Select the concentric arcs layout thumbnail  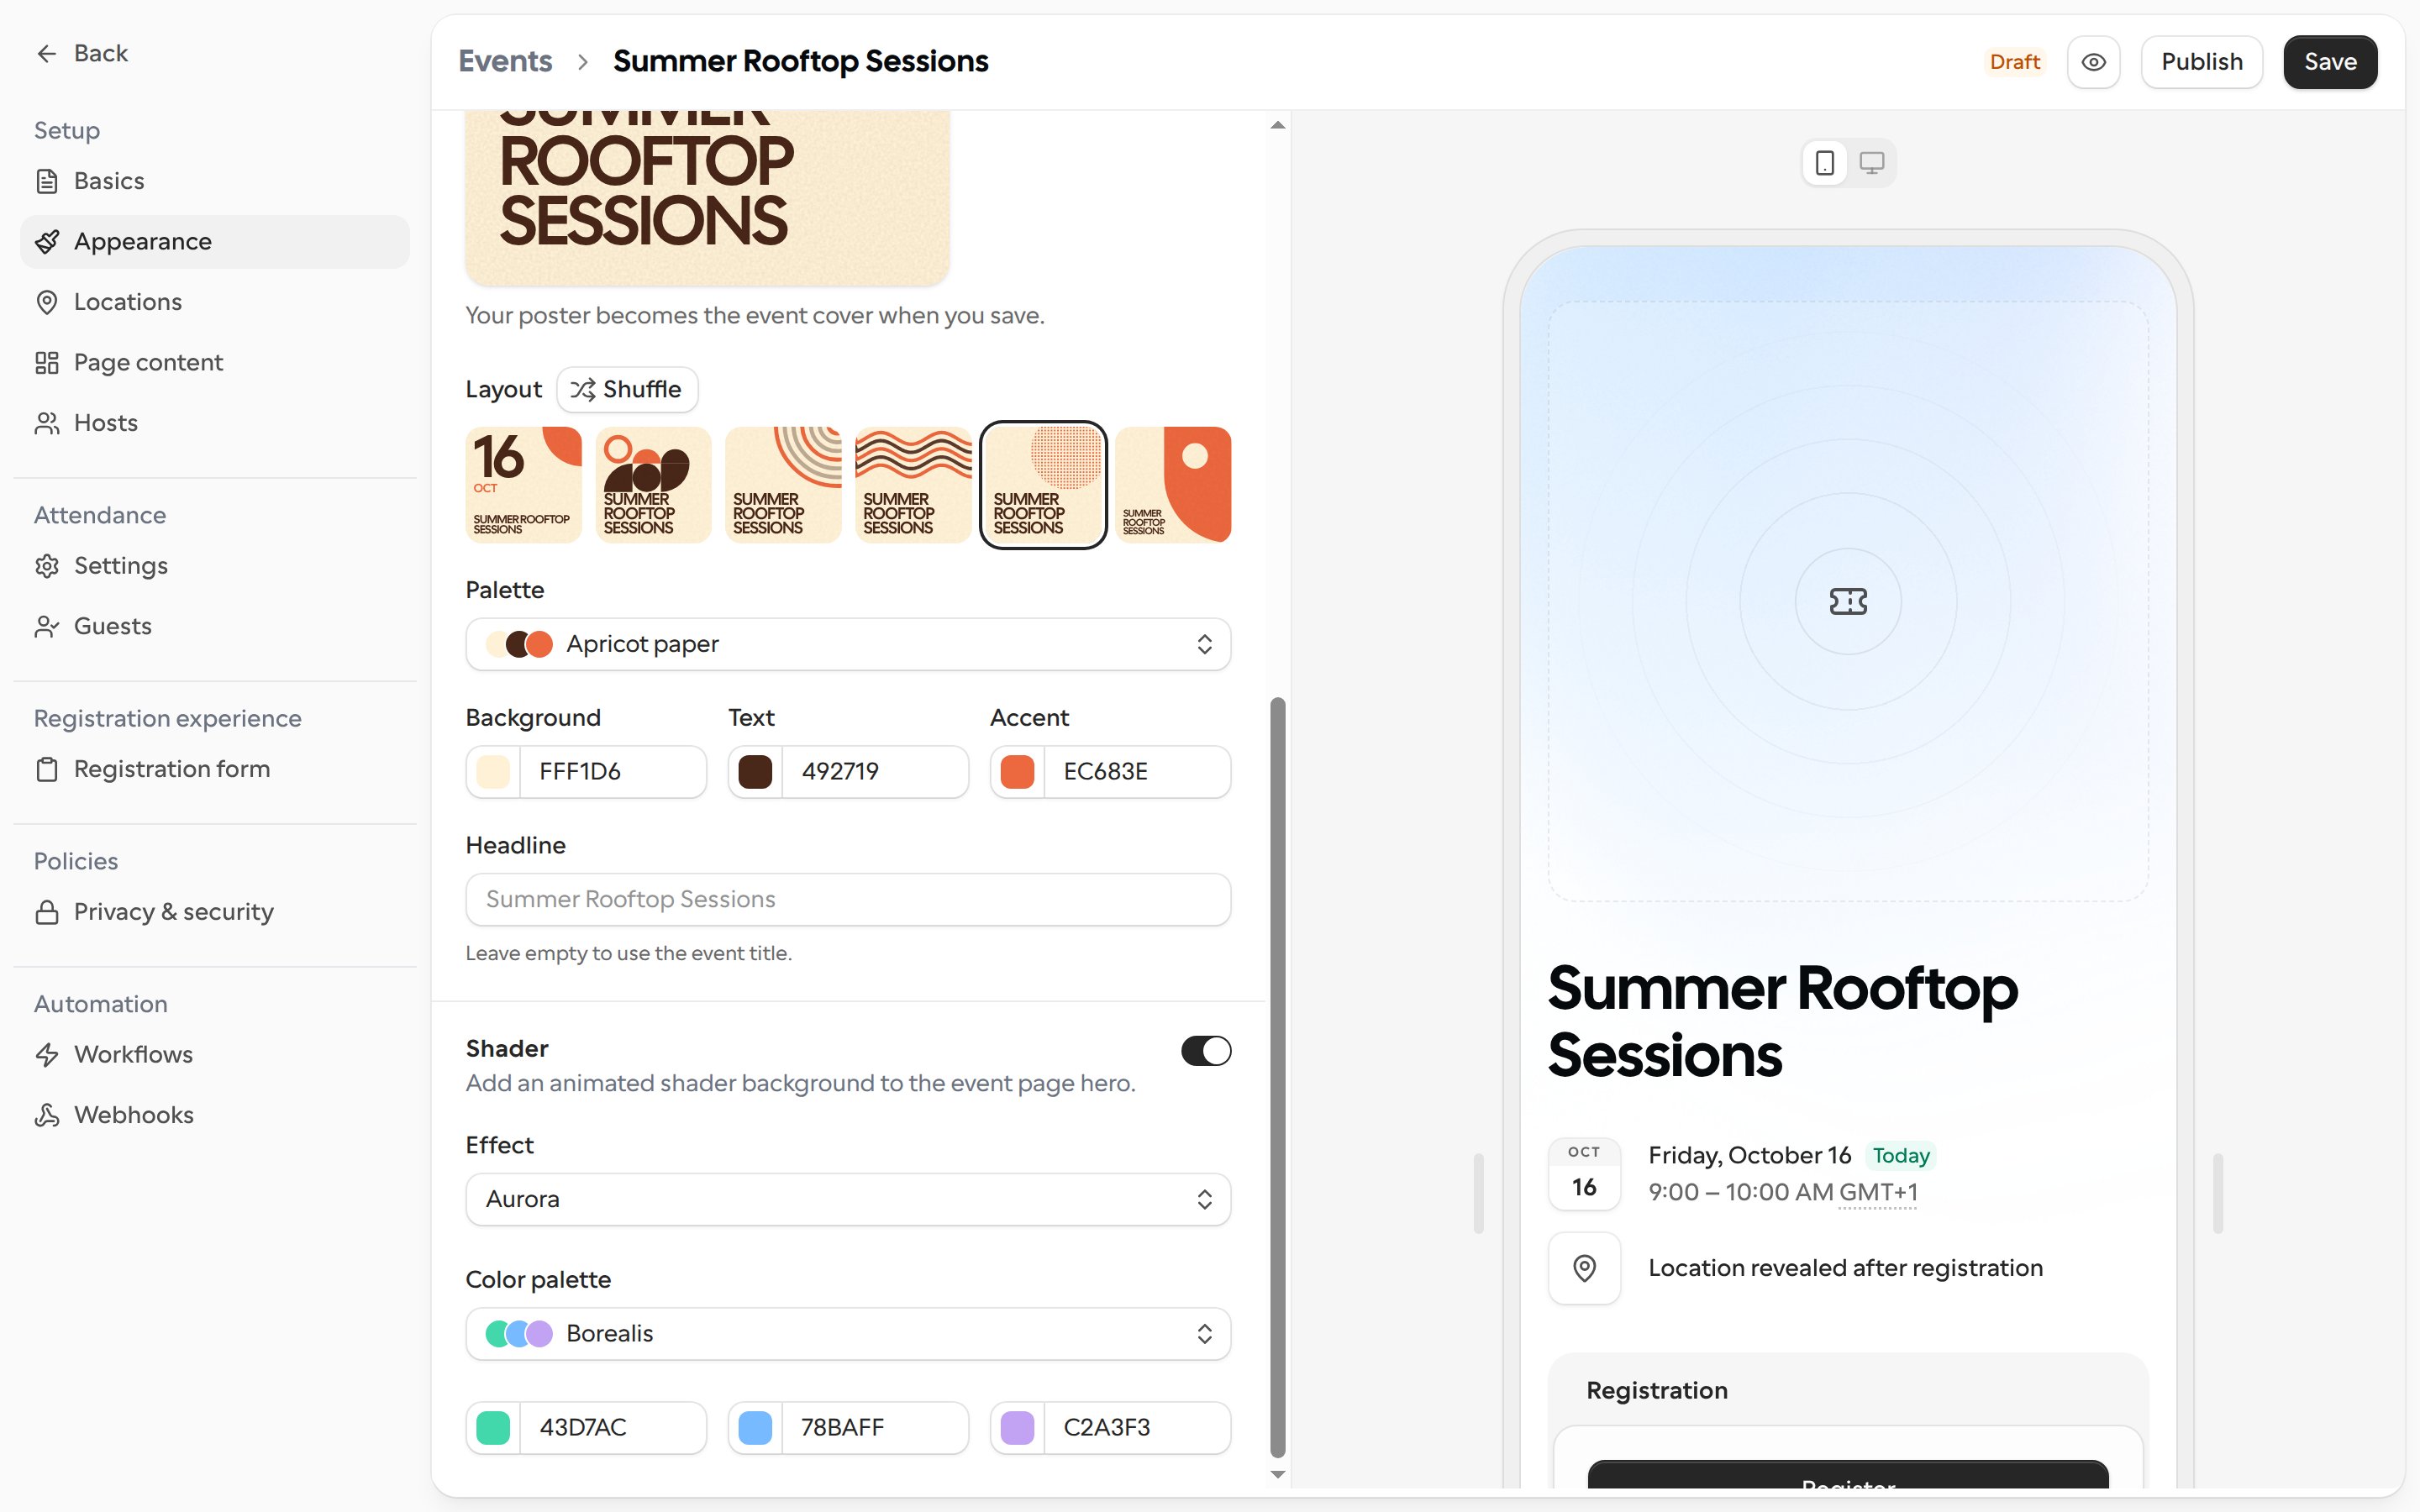[x=783, y=485]
